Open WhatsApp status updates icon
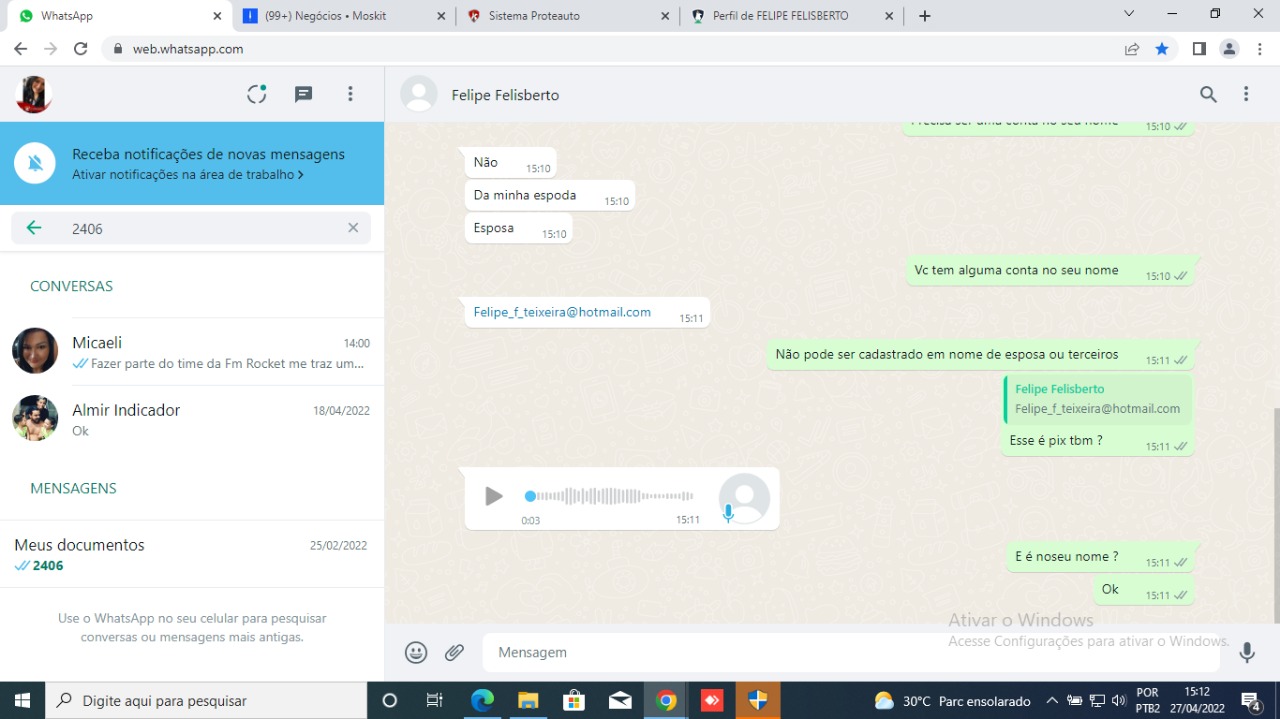 (x=257, y=94)
